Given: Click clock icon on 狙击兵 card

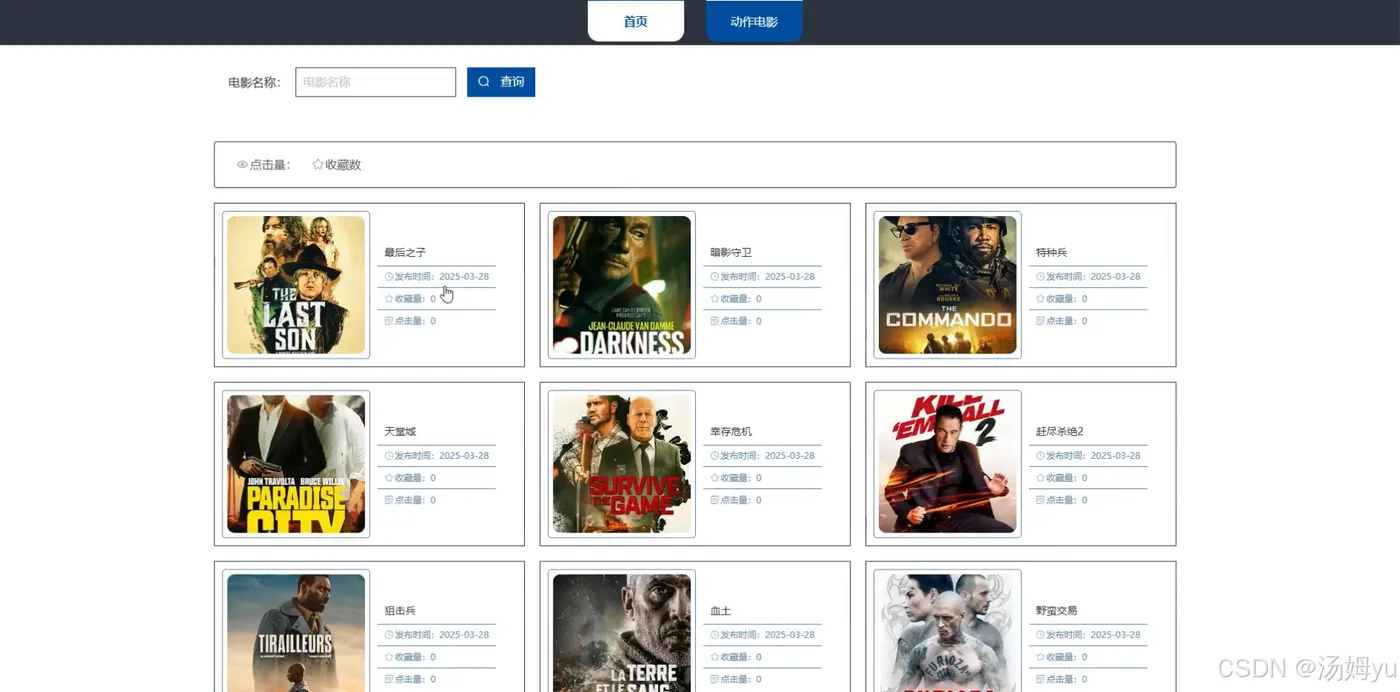Looking at the screenshot, I should coord(389,635).
